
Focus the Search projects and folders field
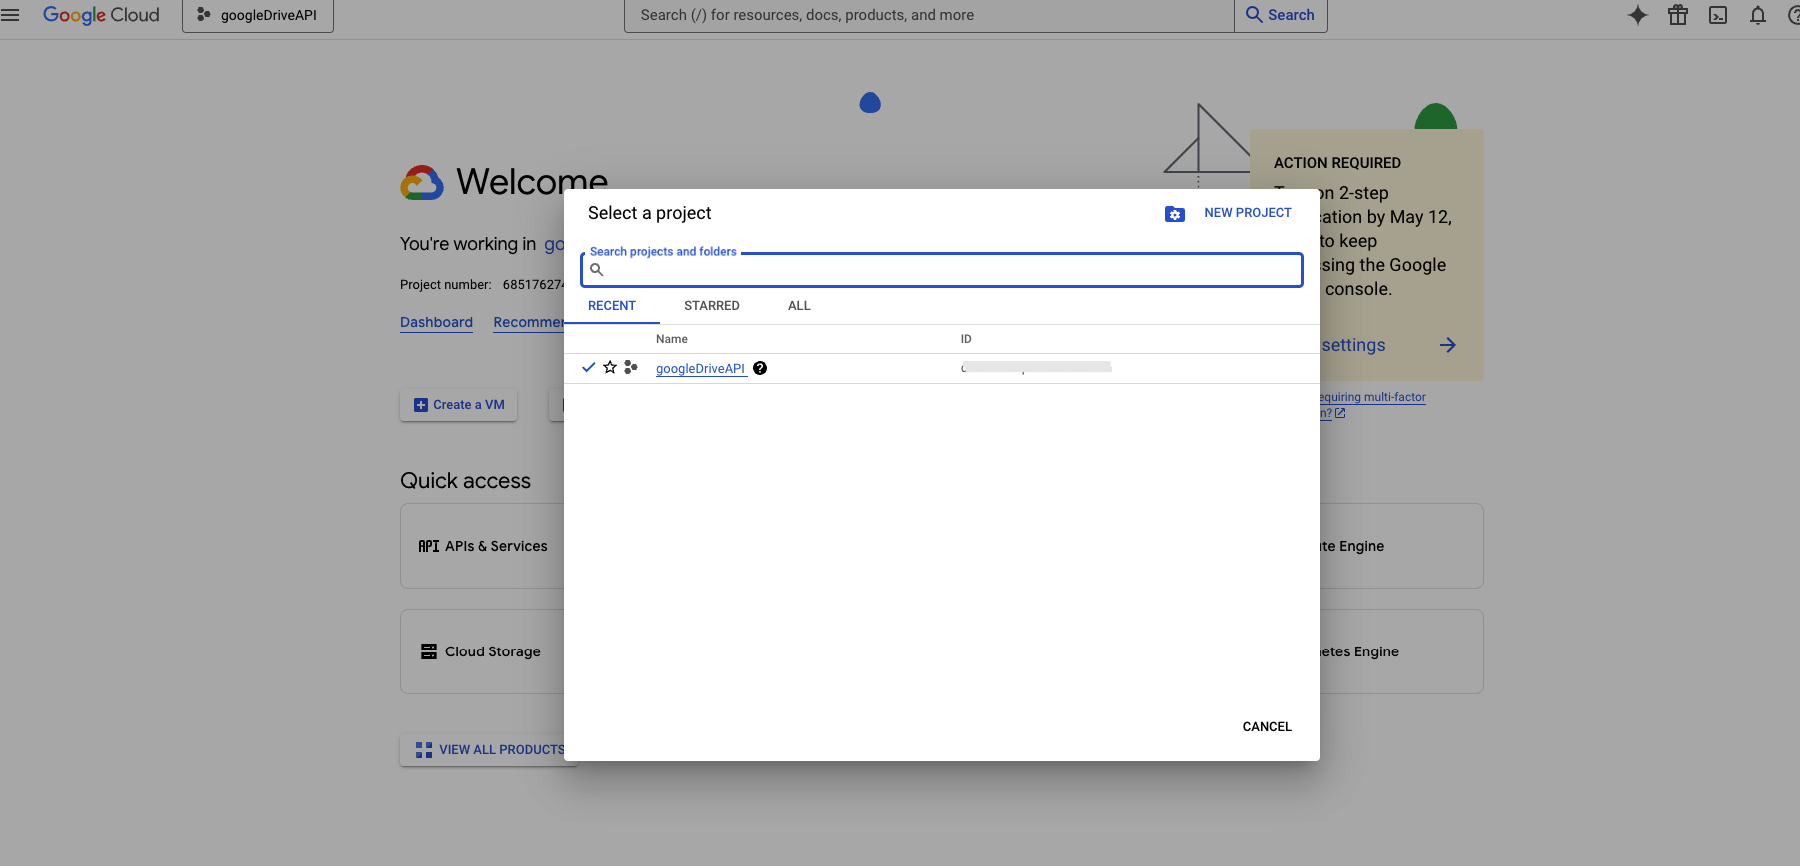942,270
